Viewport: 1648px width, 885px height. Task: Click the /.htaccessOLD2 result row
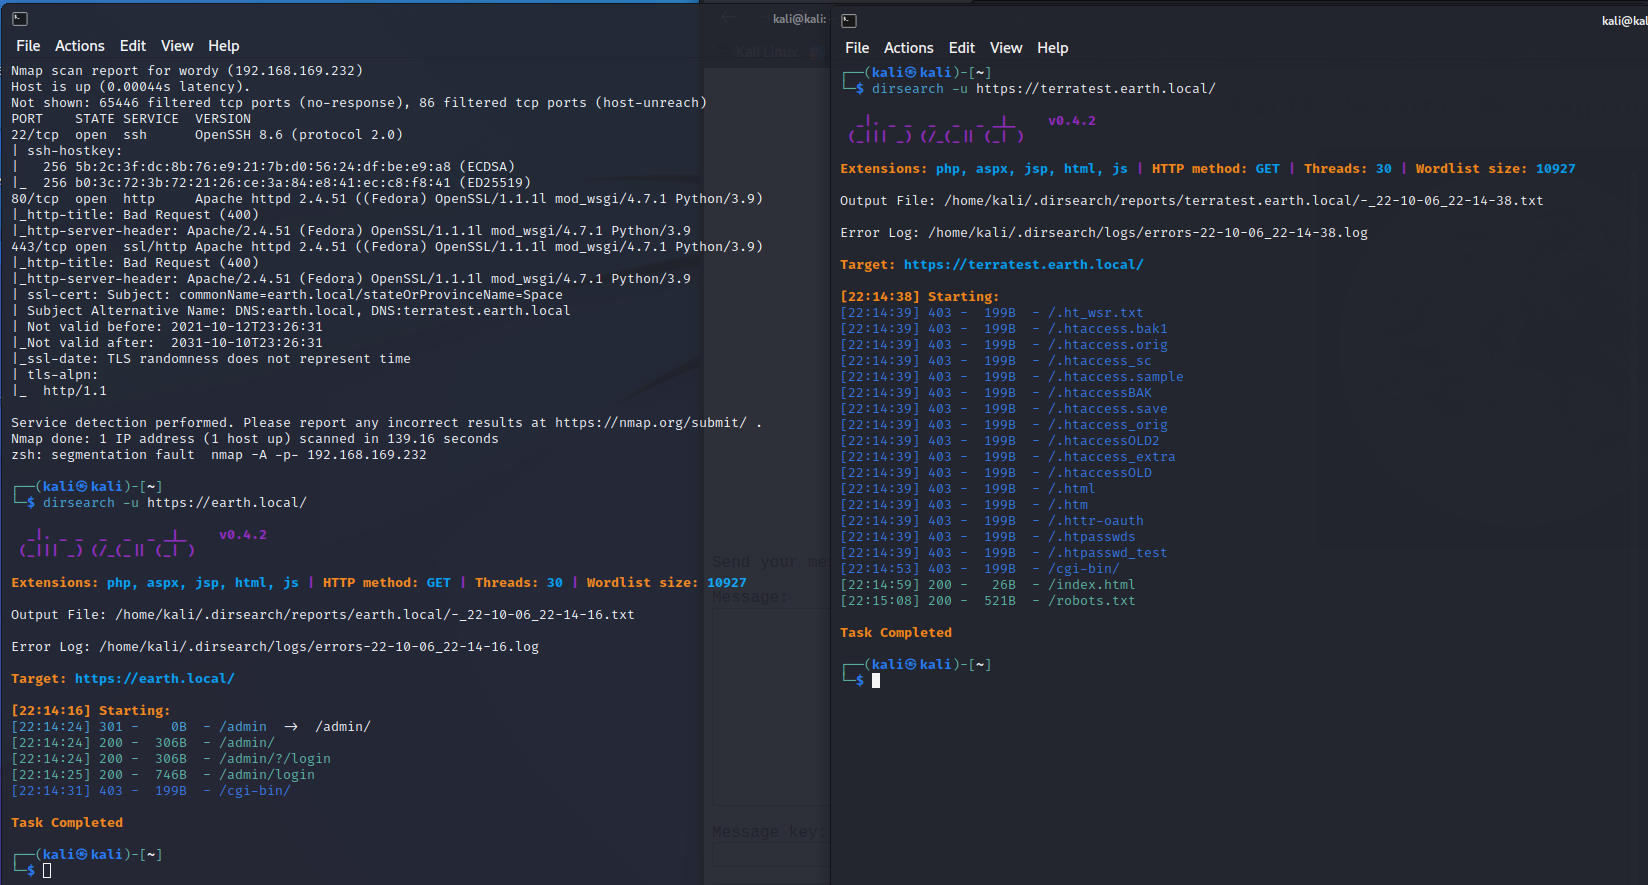point(1000,441)
